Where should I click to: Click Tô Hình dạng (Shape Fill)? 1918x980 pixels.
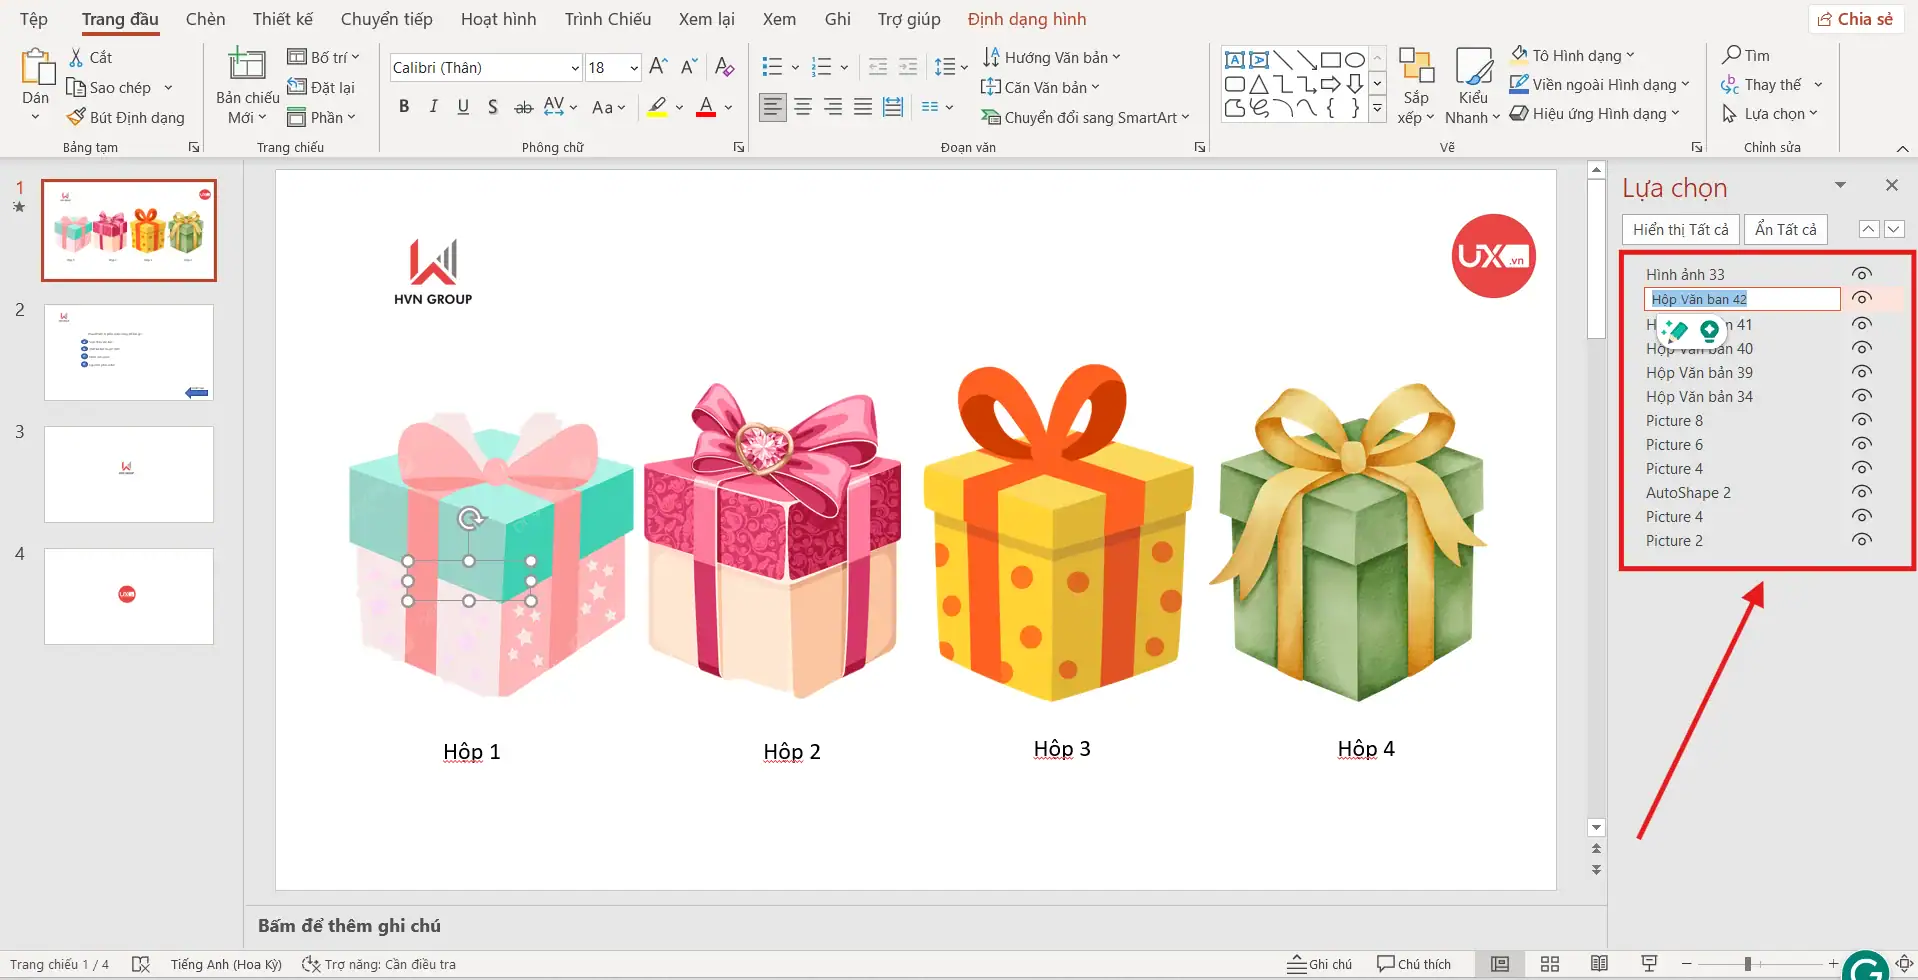click(1572, 55)
